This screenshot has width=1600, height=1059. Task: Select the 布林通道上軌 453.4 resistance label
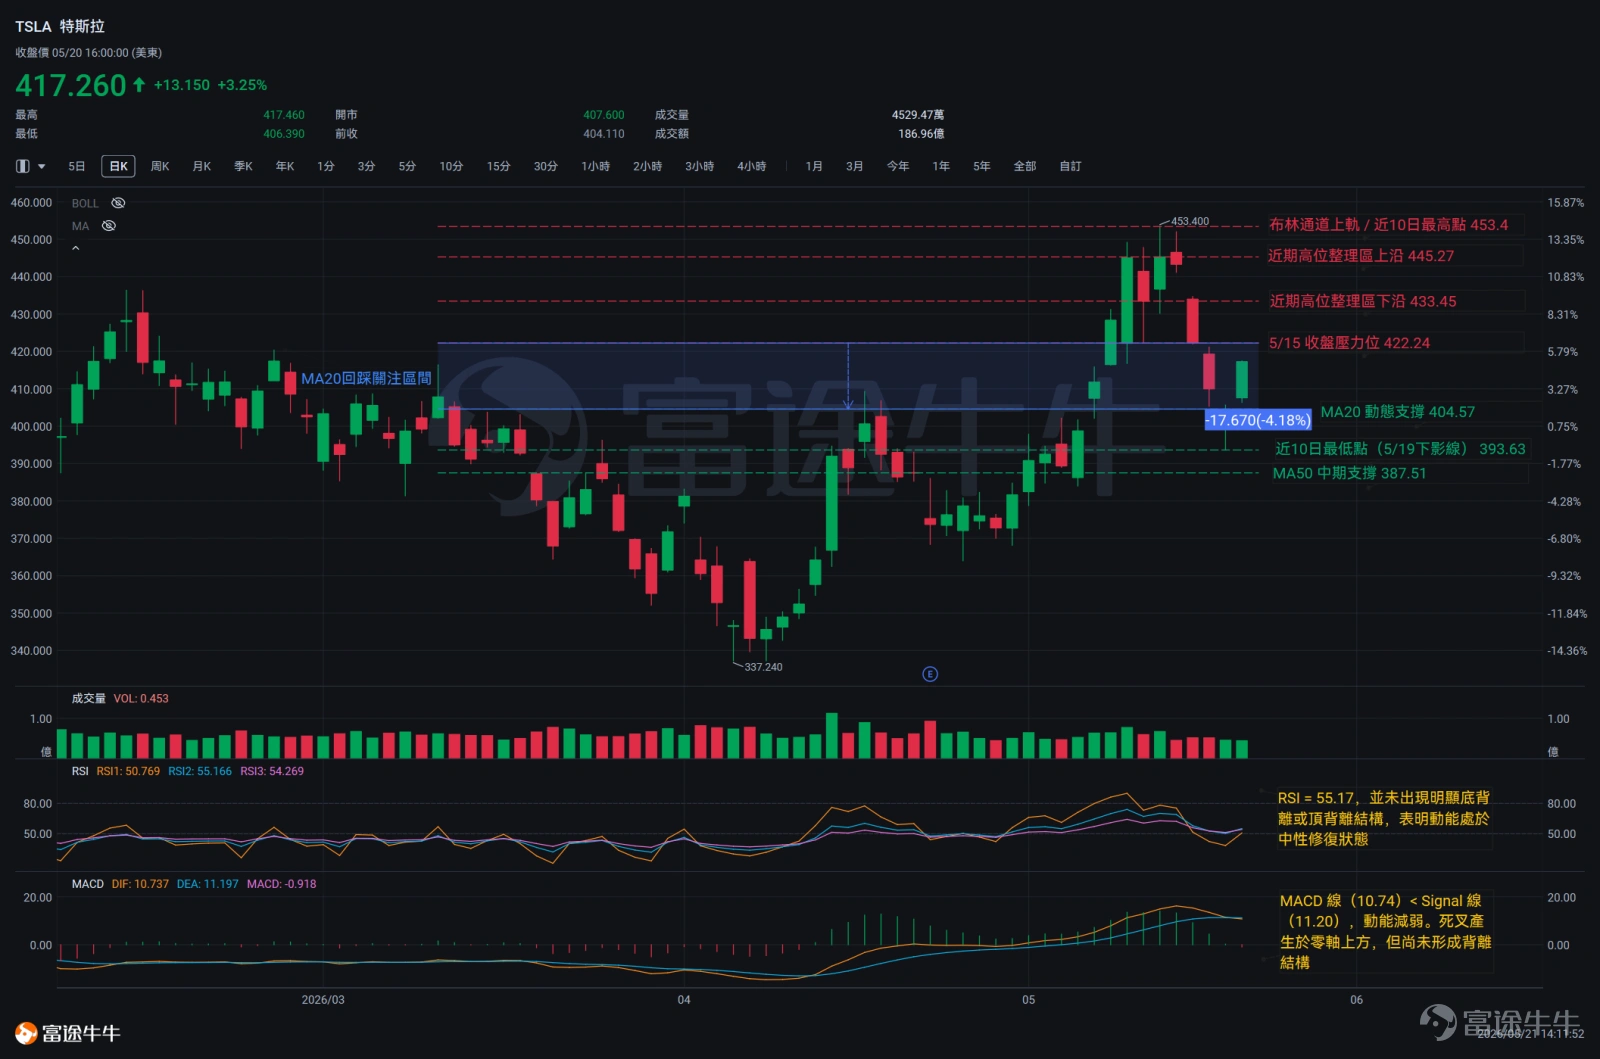[x=1389, y=225]
